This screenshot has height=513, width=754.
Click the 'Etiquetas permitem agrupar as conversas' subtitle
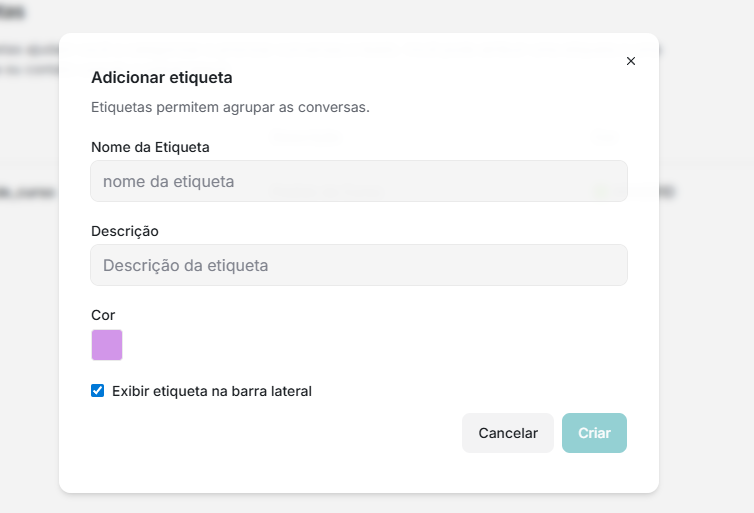[x=230, y=106]
